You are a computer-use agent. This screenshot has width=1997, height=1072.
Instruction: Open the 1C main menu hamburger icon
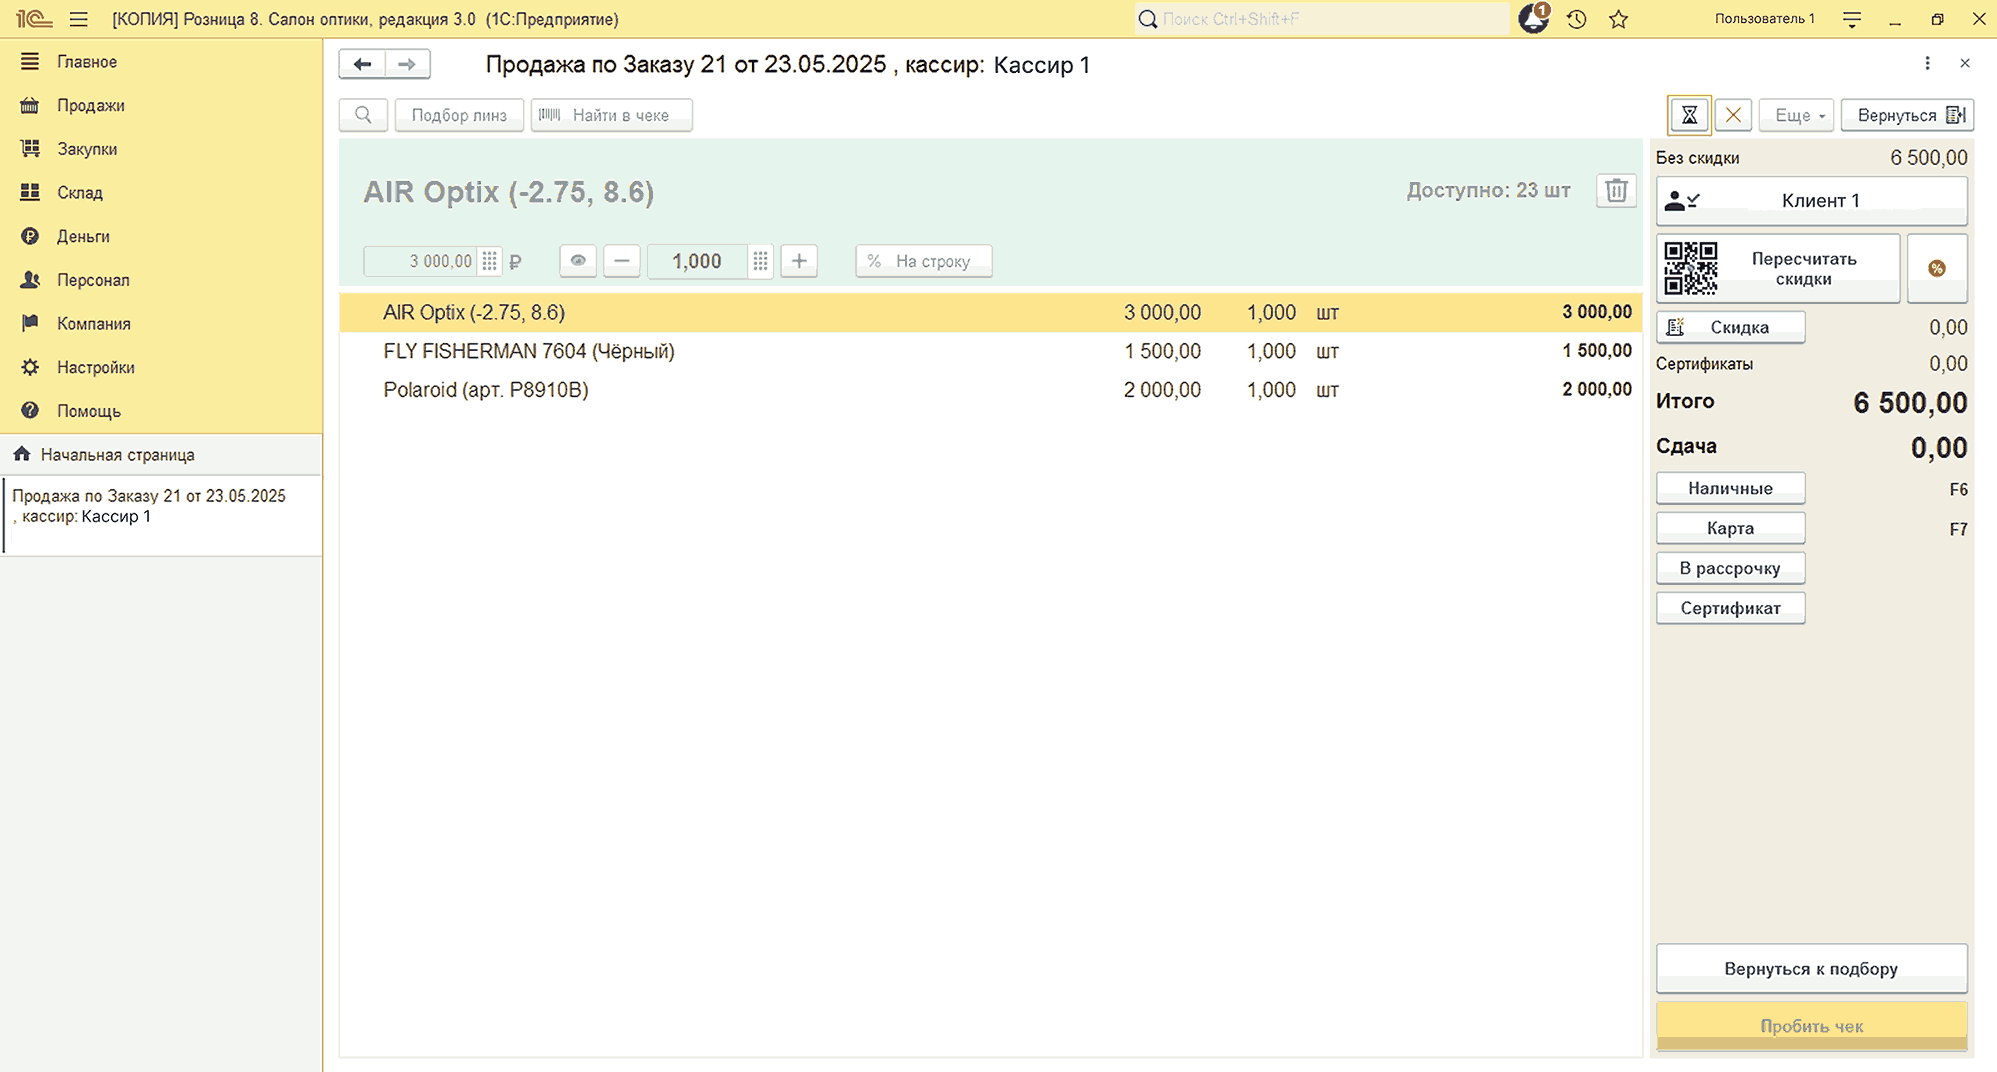point(79,19)
